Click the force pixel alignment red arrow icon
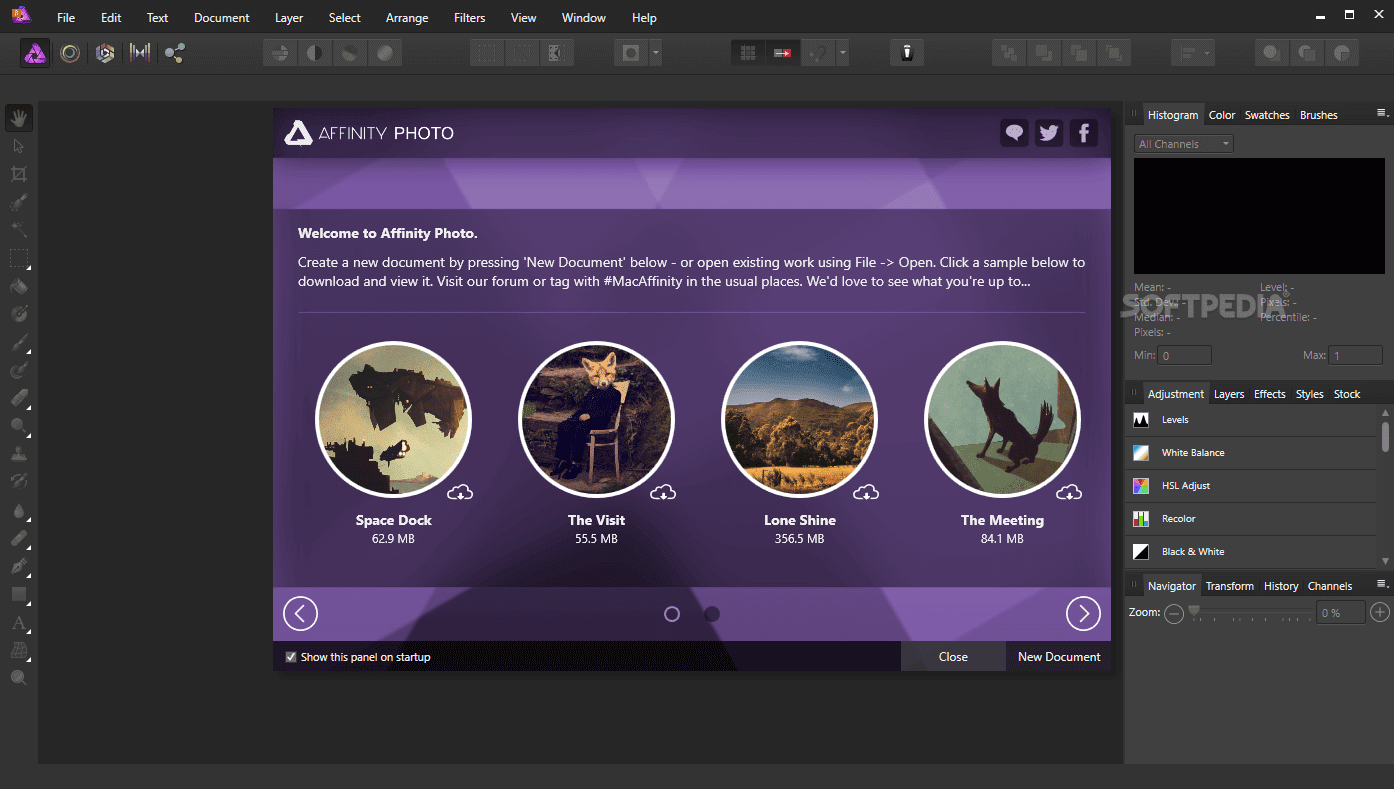This screenshot has width=1394, height=789. tap(782, 53)
